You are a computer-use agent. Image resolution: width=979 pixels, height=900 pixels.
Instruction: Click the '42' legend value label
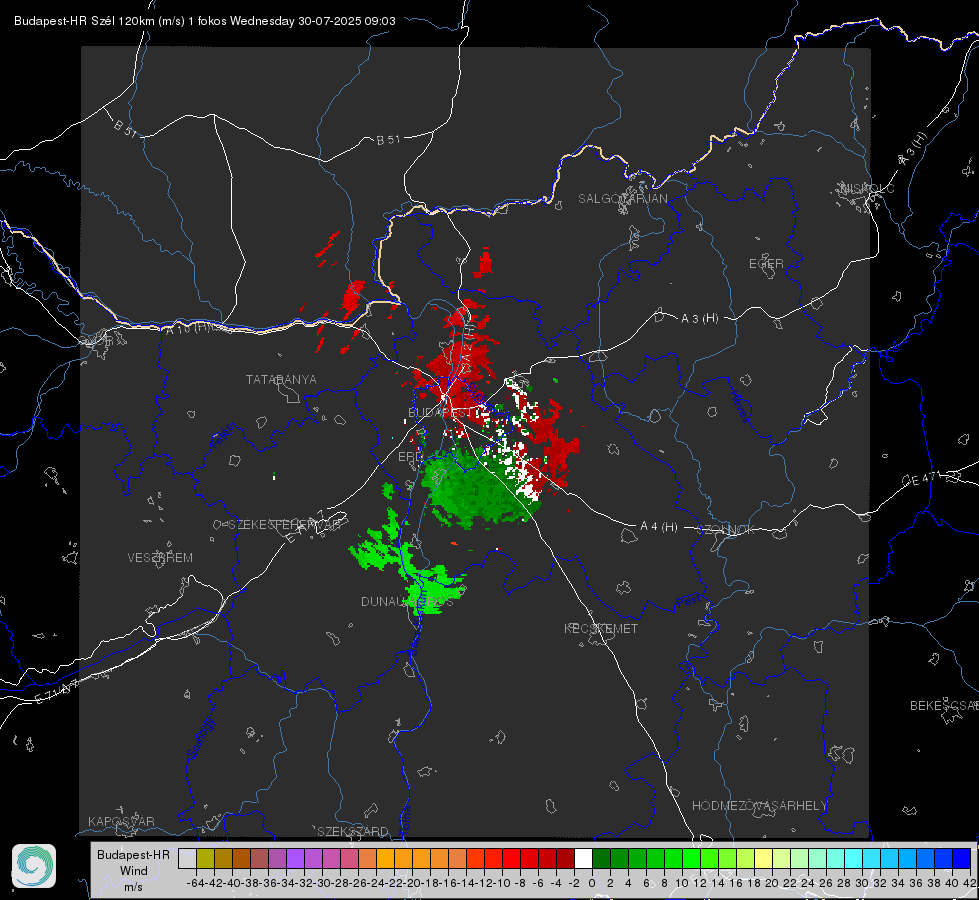(x=969, y=883)
